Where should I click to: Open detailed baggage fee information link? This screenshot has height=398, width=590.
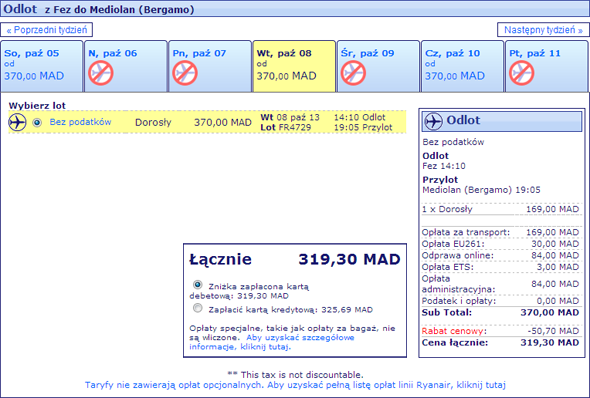coord(272,342)
